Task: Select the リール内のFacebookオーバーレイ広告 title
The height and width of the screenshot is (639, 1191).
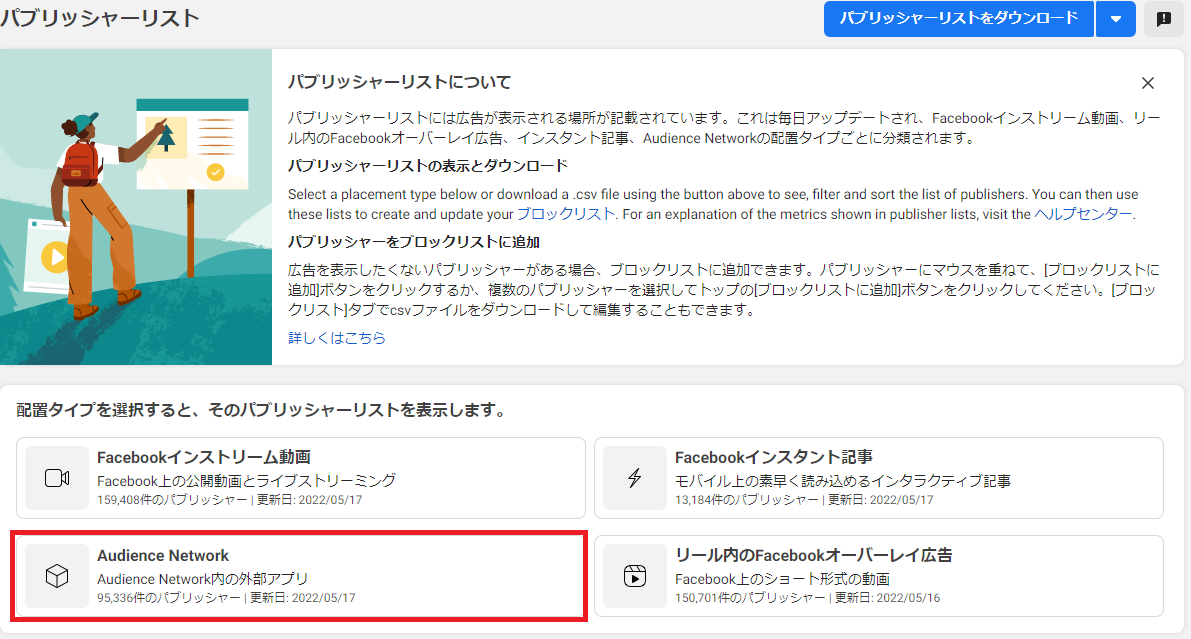Action: coord(813,555)
